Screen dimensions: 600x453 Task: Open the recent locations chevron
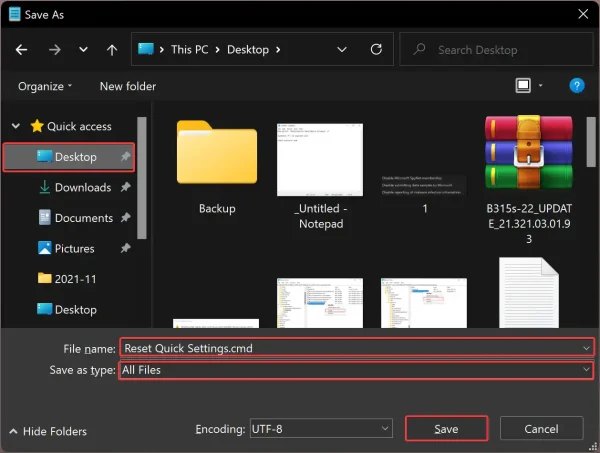click(x=83, y=50)
